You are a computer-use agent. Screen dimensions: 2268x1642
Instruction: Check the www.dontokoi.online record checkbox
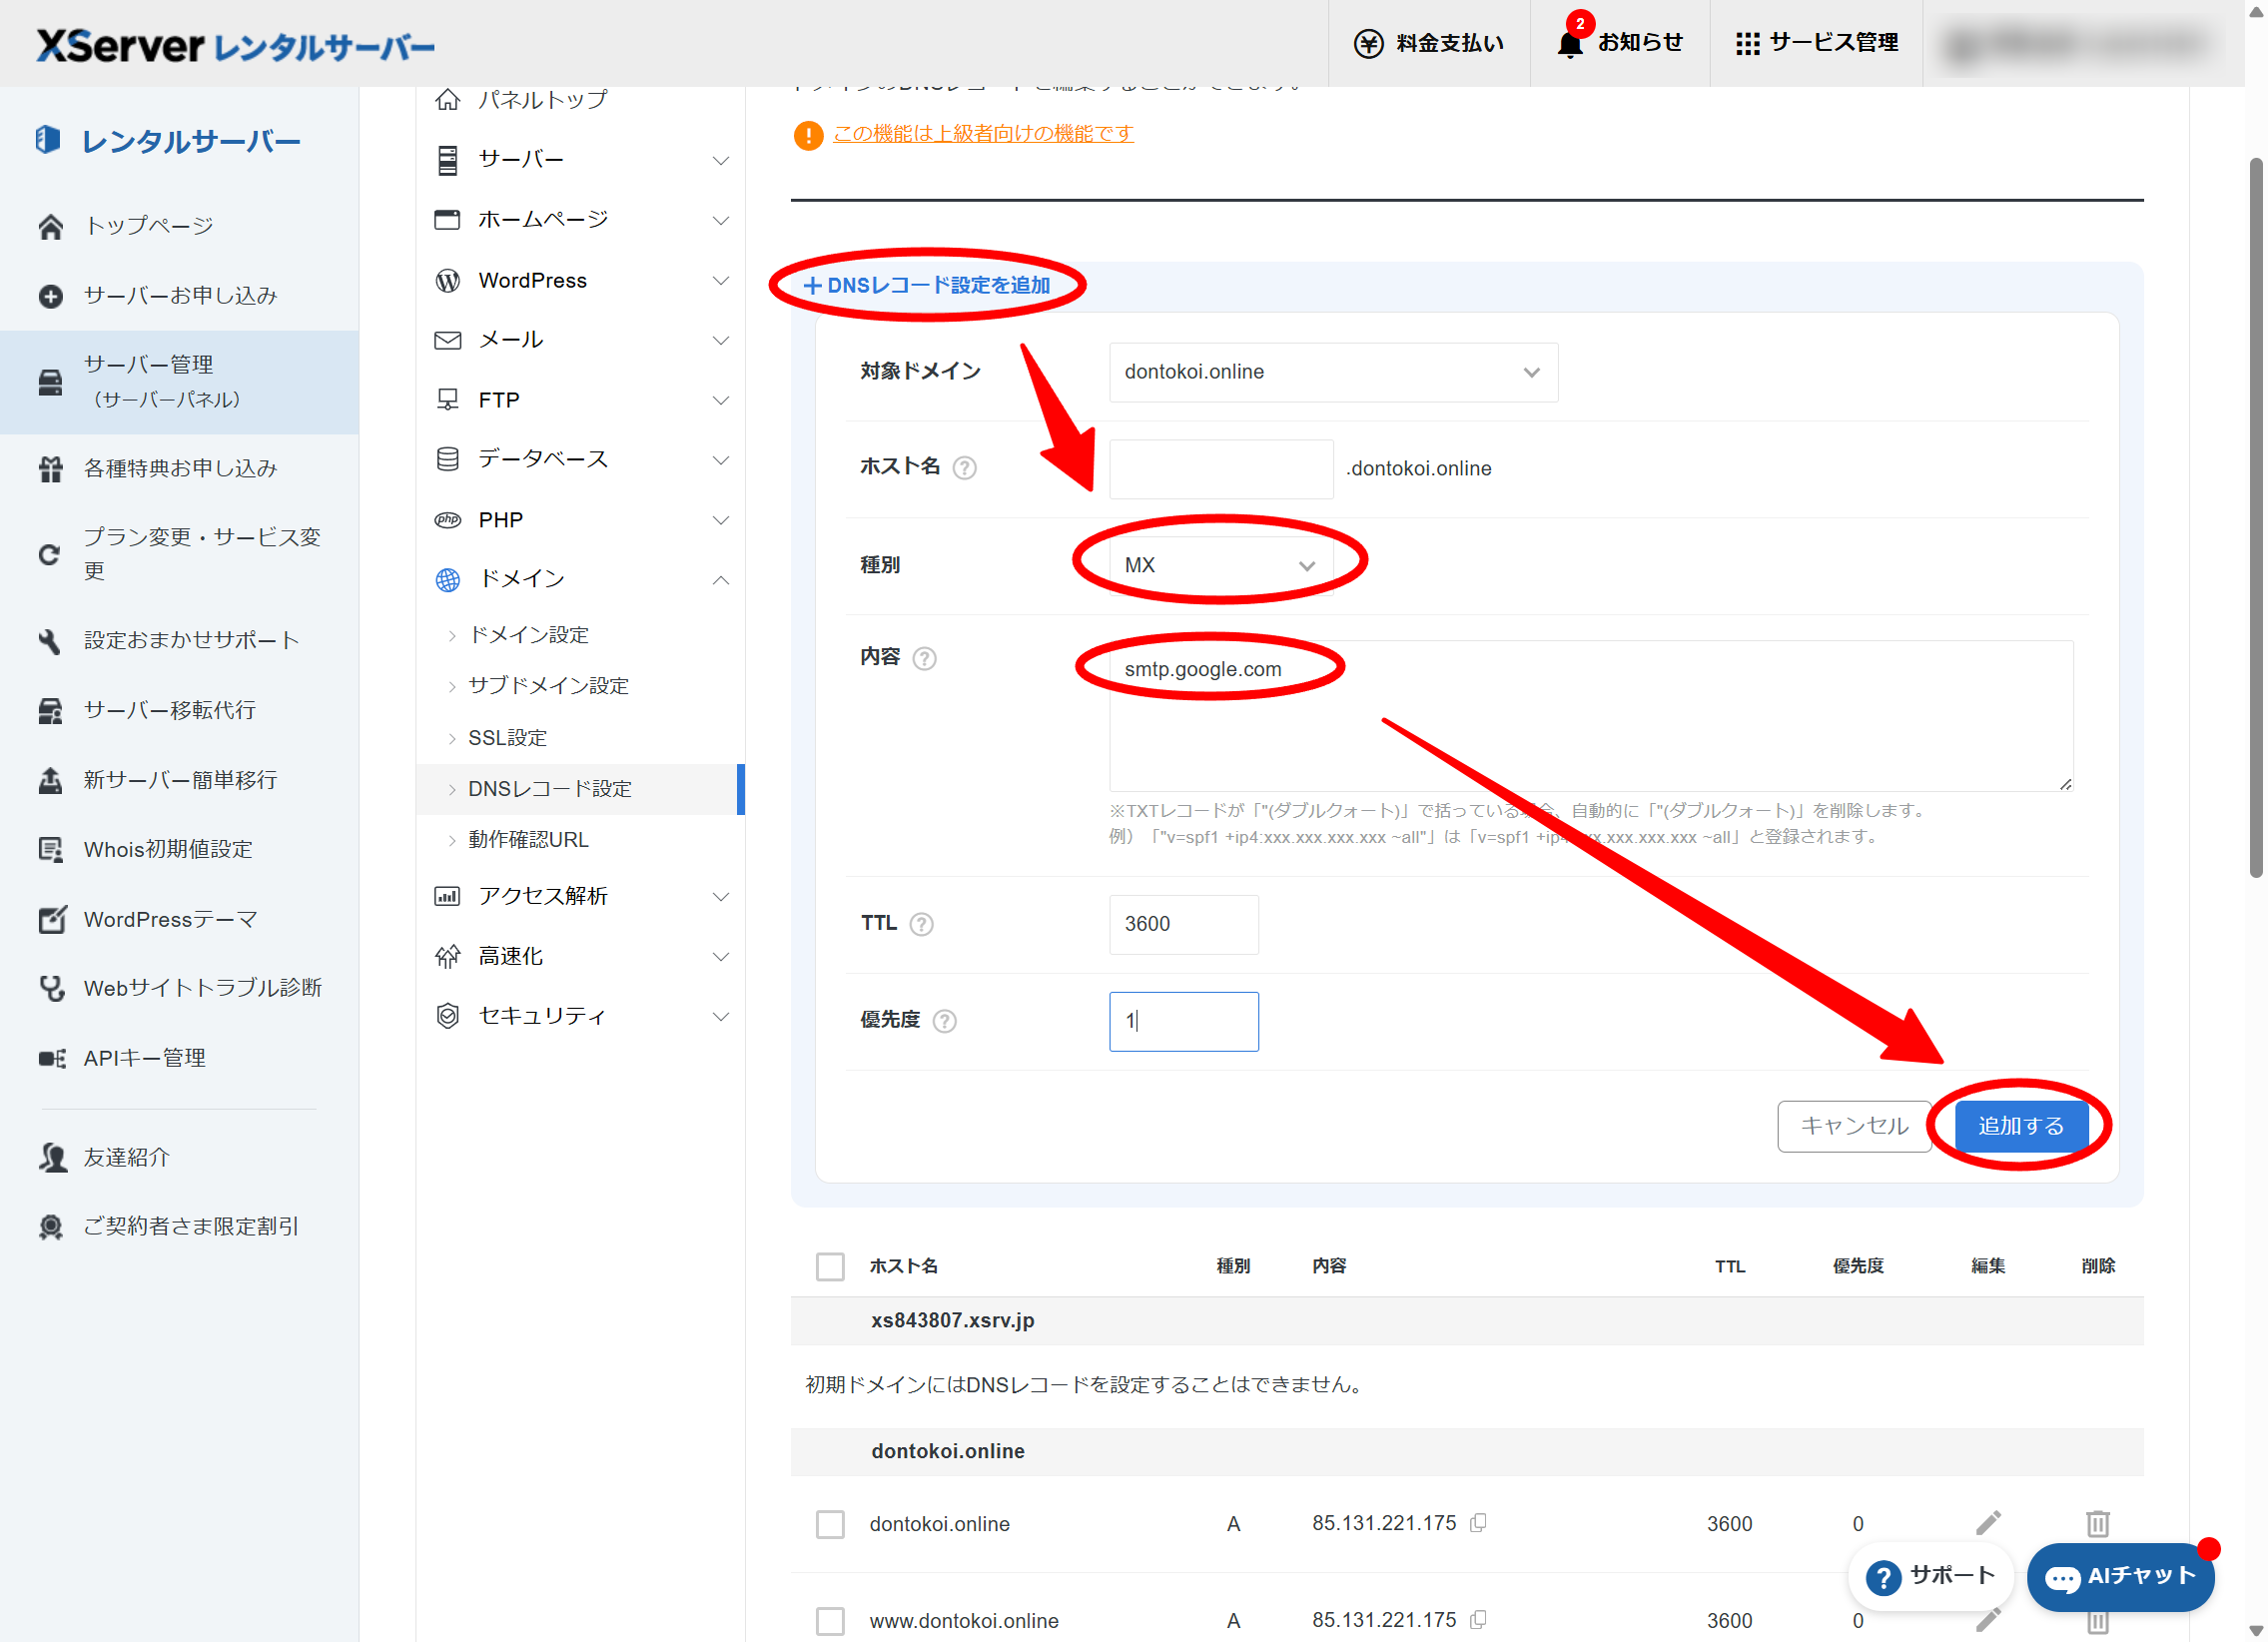click(x=830, y=1621)
